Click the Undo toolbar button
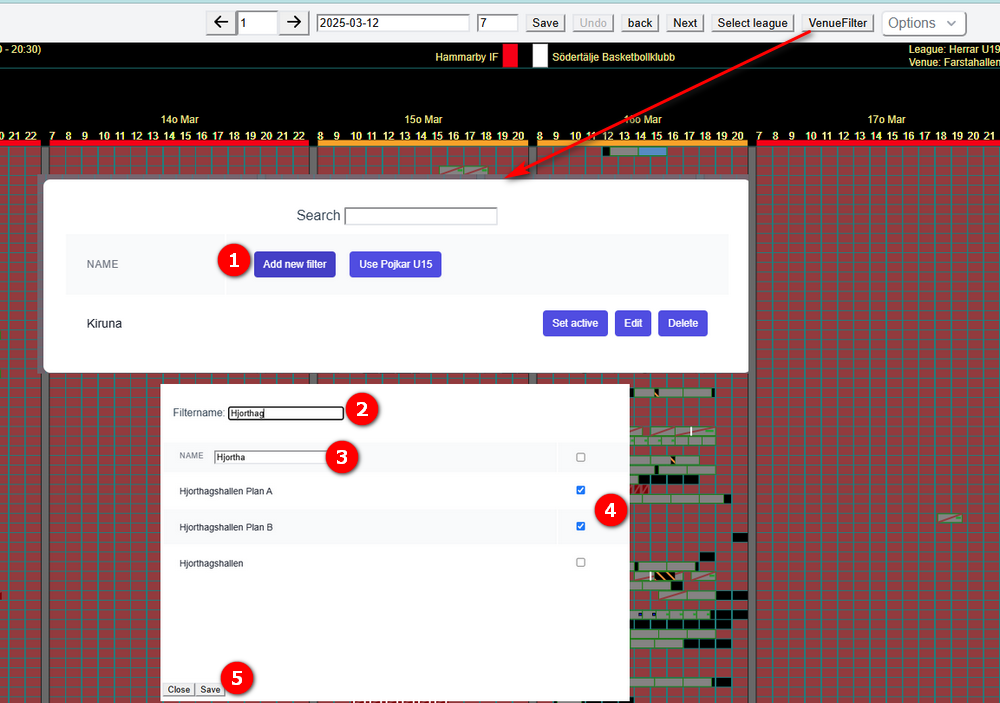 (593, 23)
